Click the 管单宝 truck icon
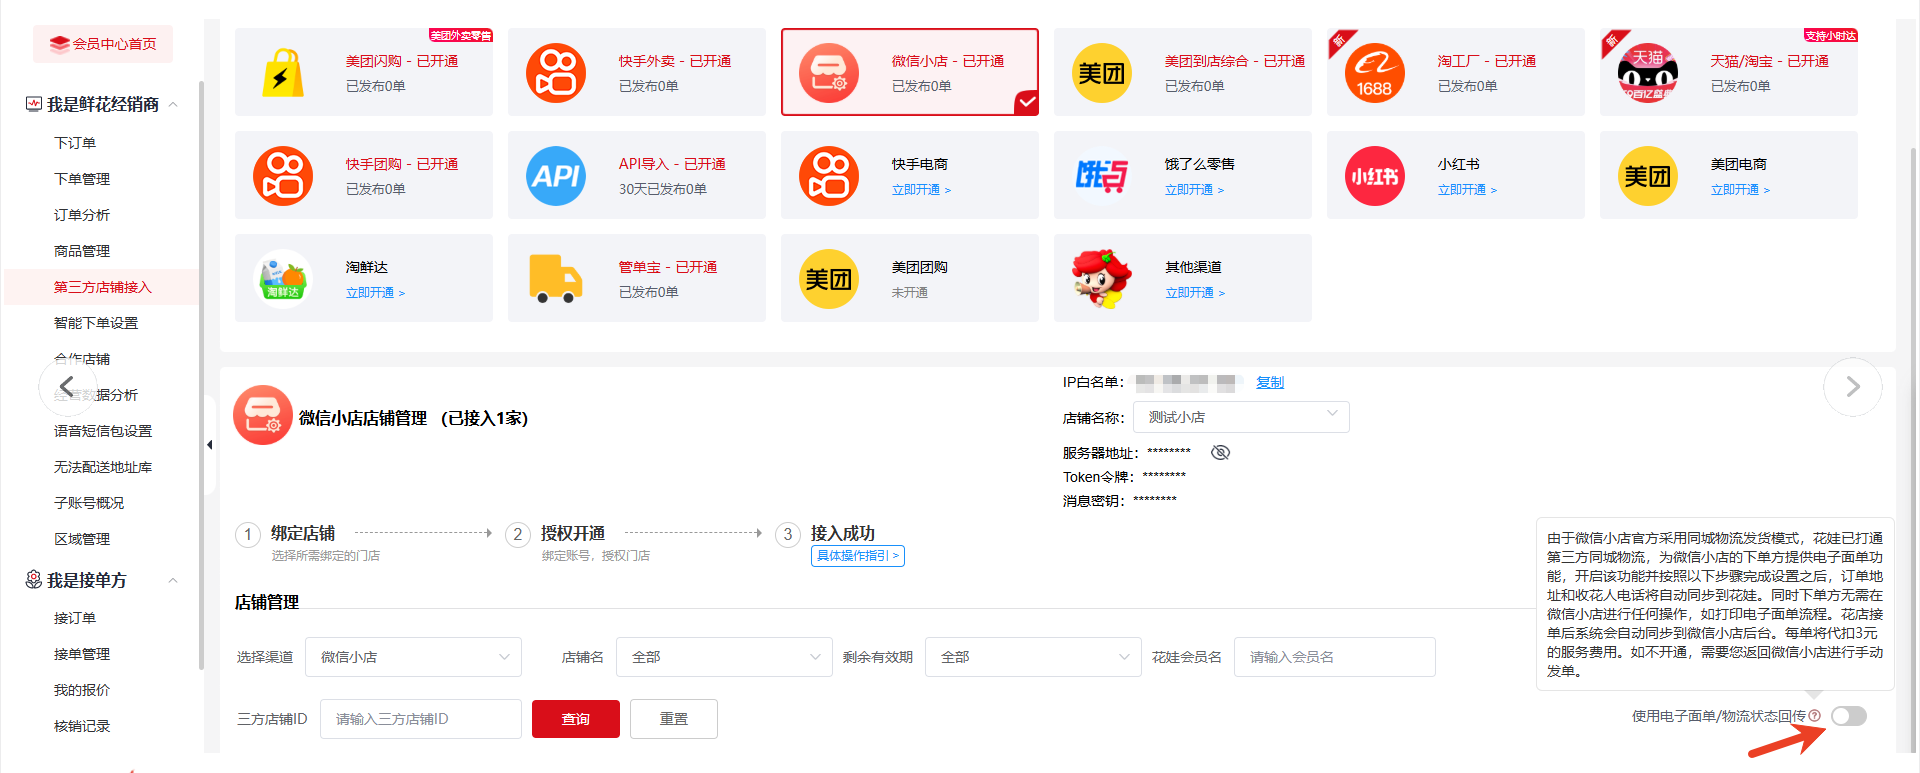The width and height of the screenshot is (1920, 773). (556, 279)
